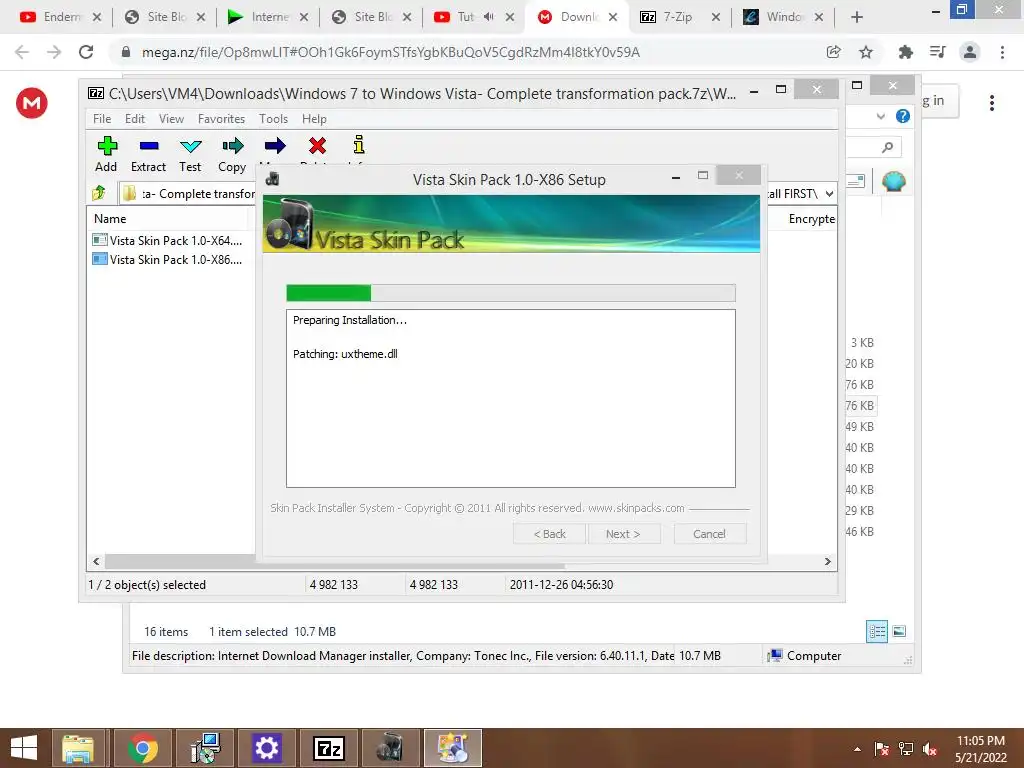
Task: Click the browser forward arrow
Action: coord(54,52)
